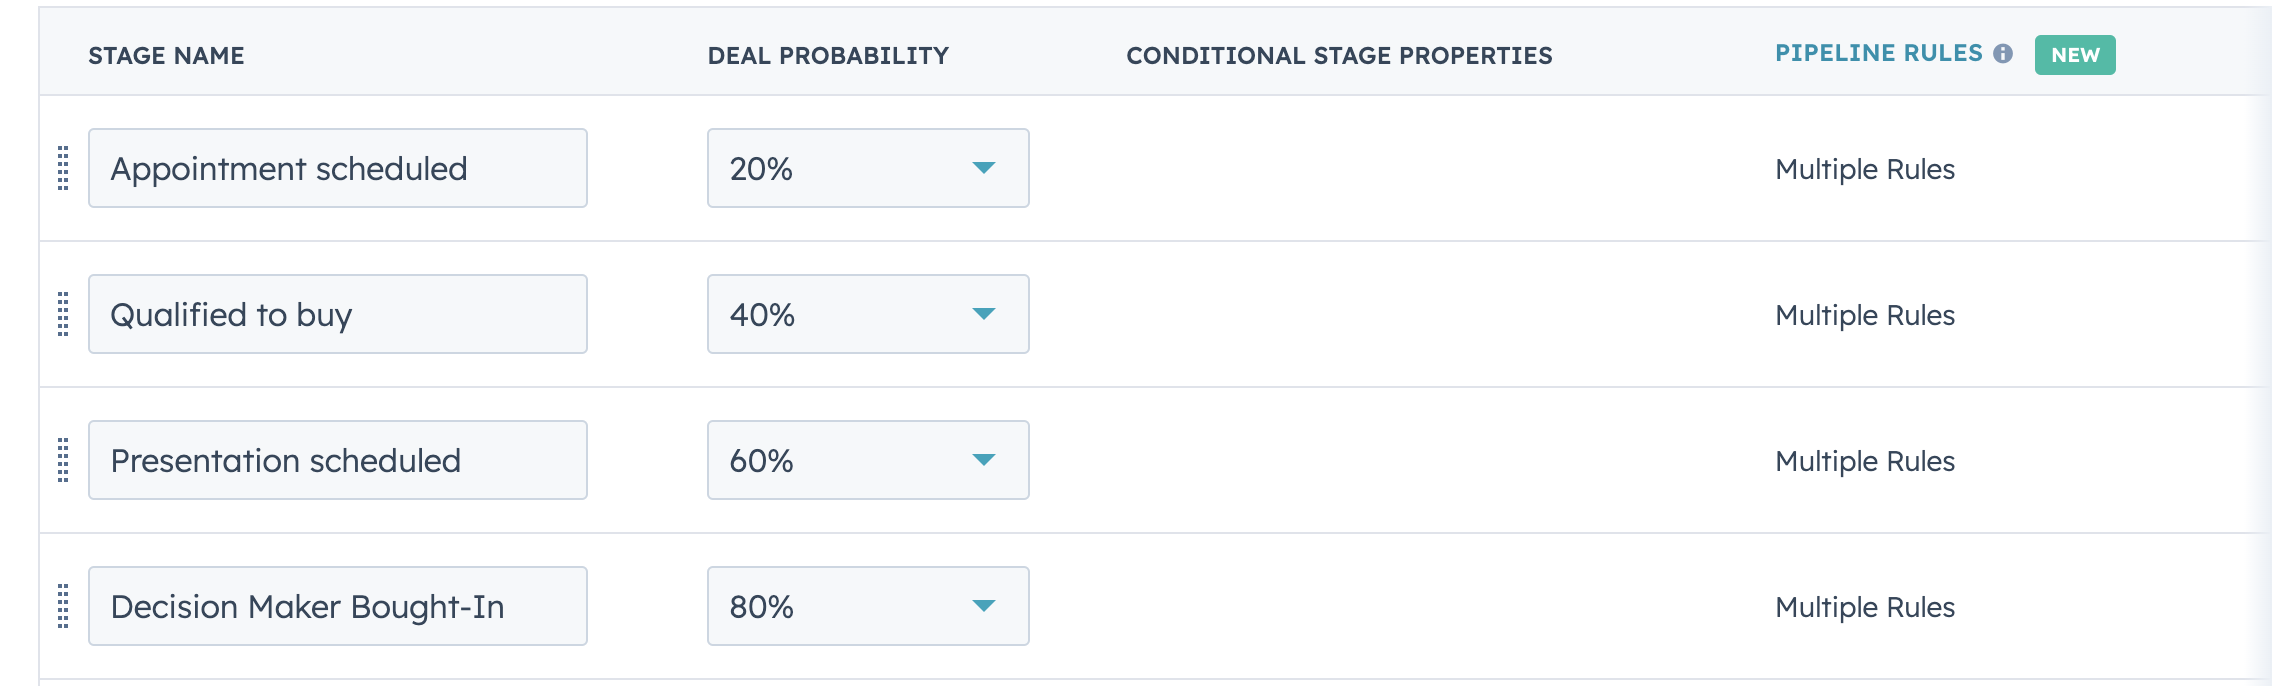Click the drag handle beside Appointment scheduled
This screenshot has height=686, width=2288.
(64, 167)
